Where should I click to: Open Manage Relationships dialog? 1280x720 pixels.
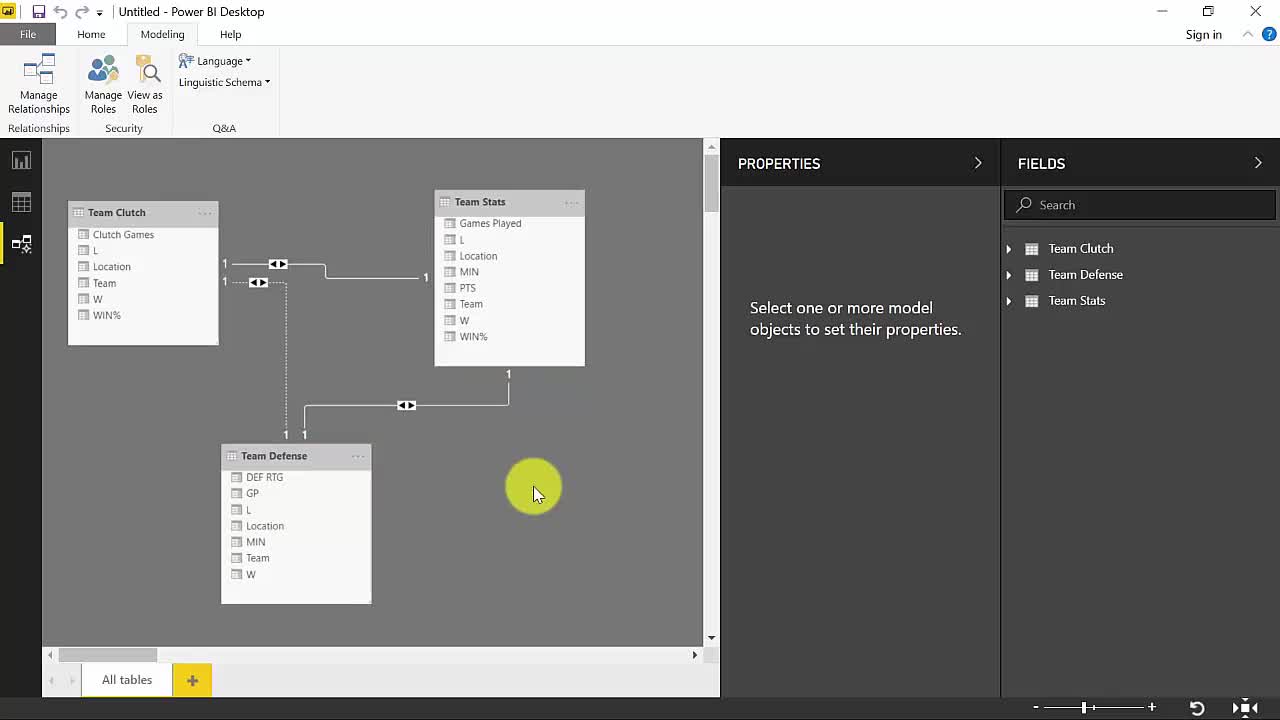(x=39, y=85)
